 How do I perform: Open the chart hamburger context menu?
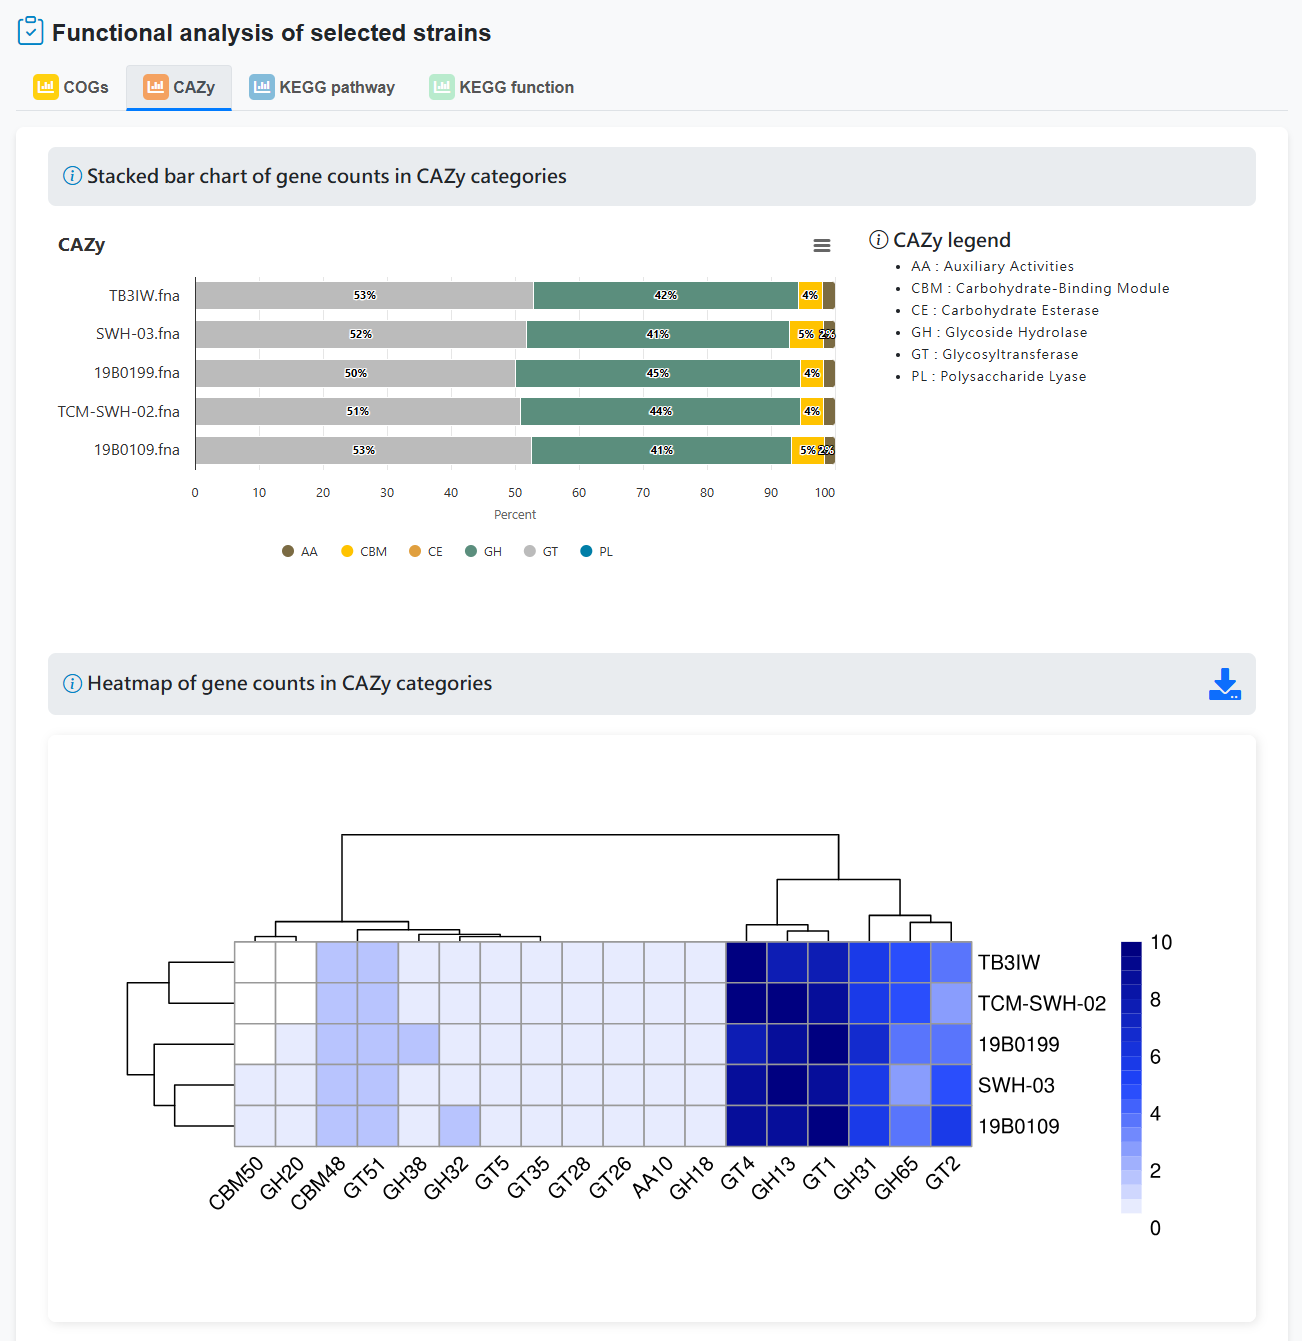tap(822, 246)
